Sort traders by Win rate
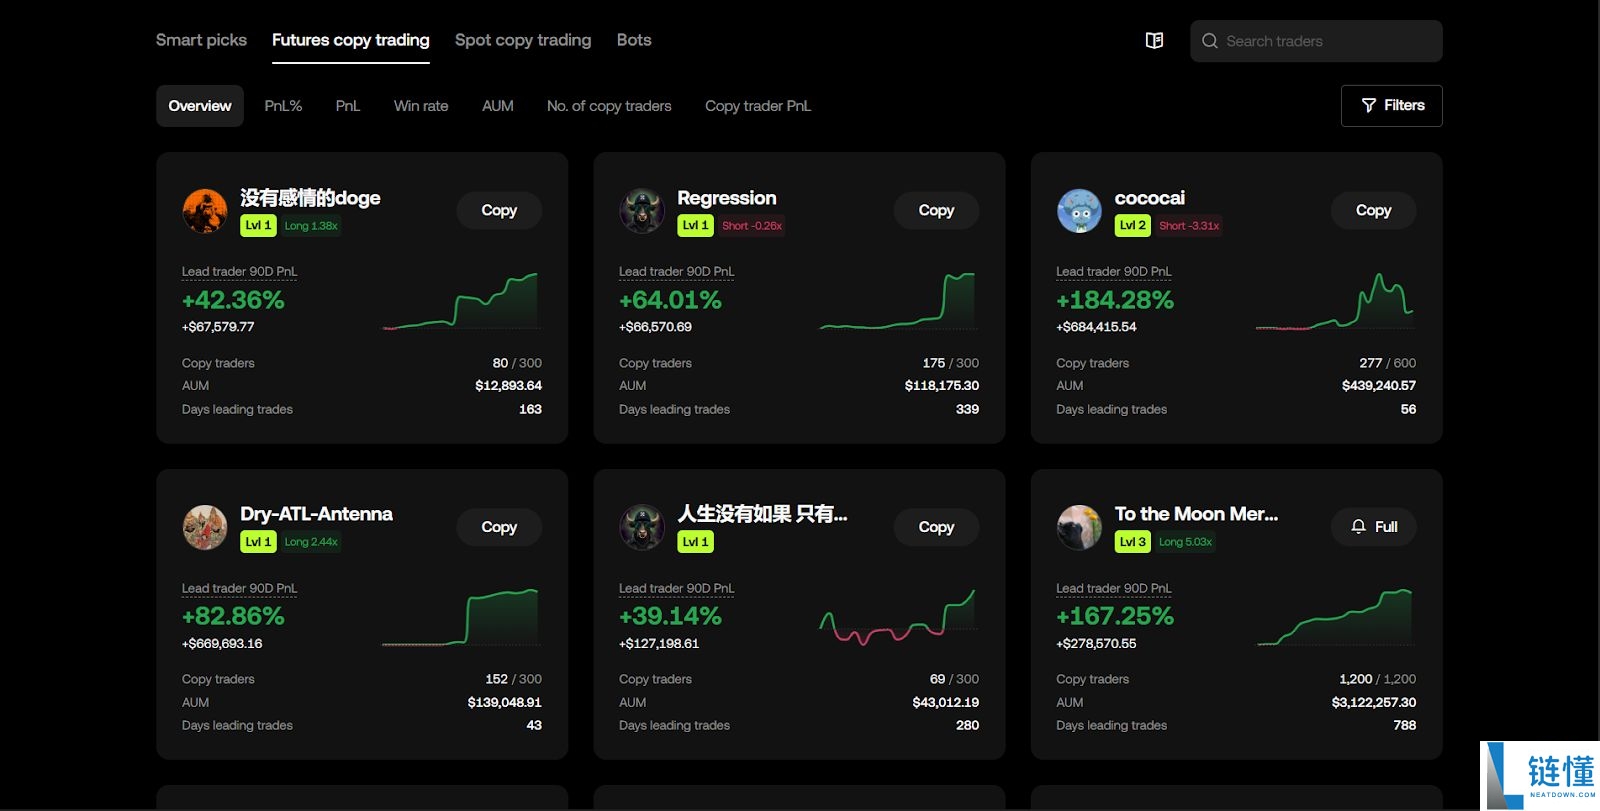This screenshot has width=1600, height=811. (421, 106)
